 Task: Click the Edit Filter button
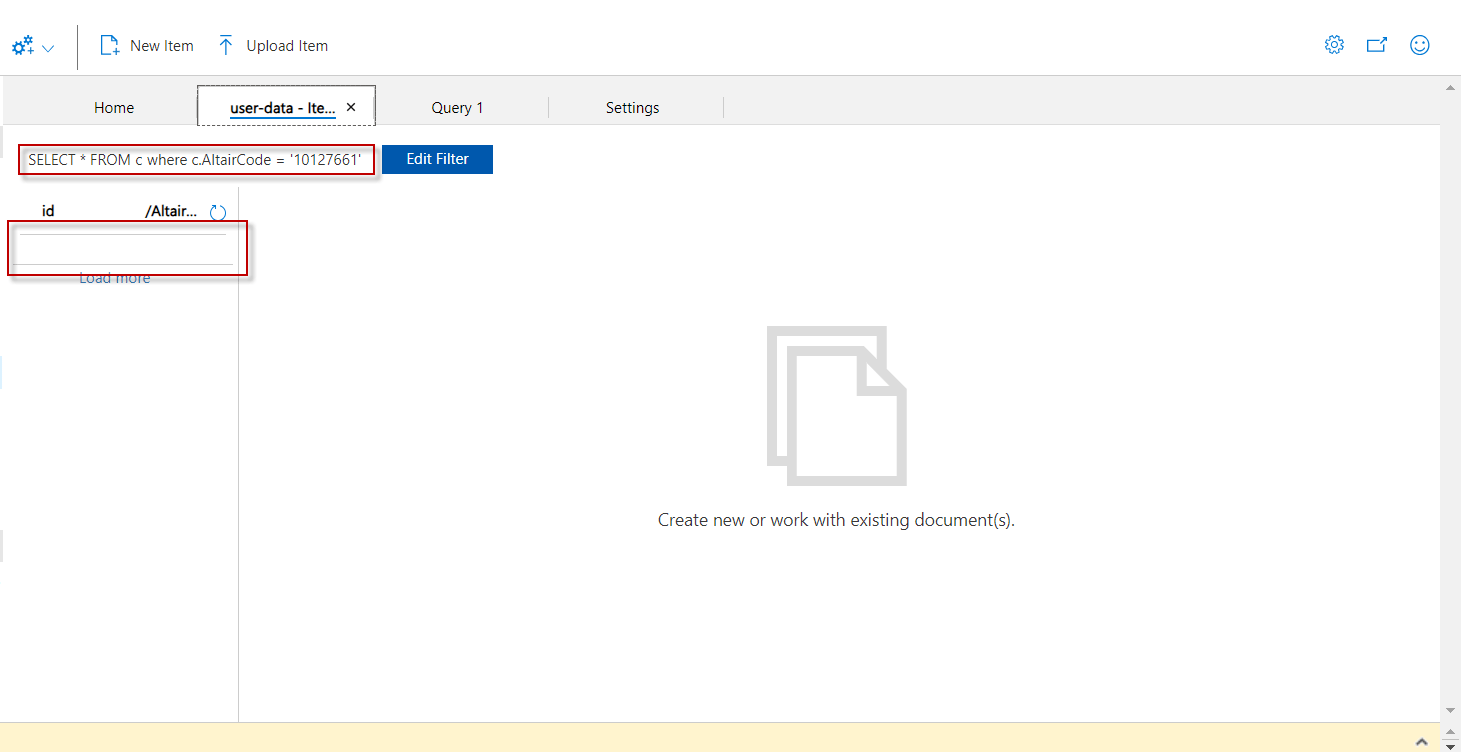click(437, 159)
